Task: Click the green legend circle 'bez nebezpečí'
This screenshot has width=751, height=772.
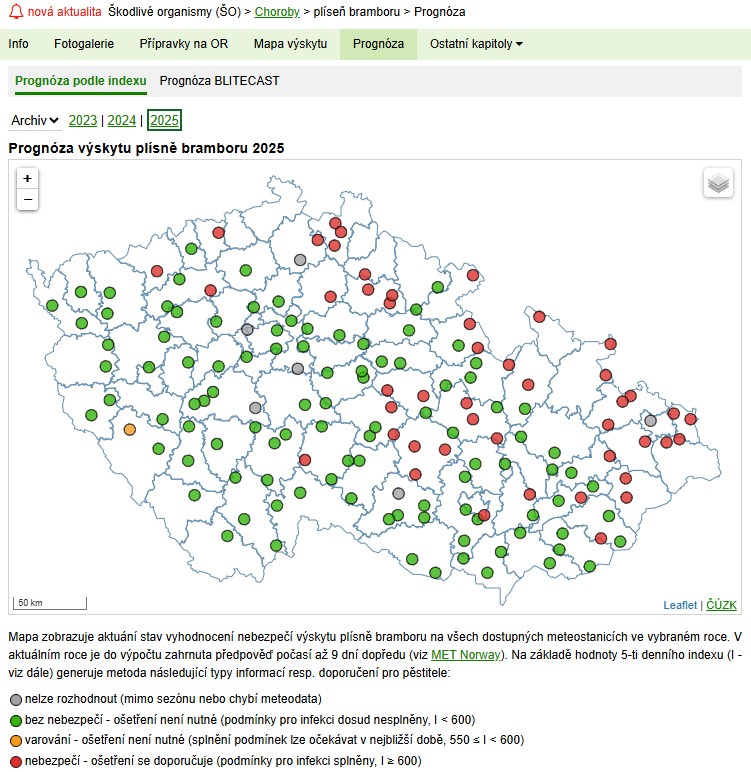Action: (16, 720)
